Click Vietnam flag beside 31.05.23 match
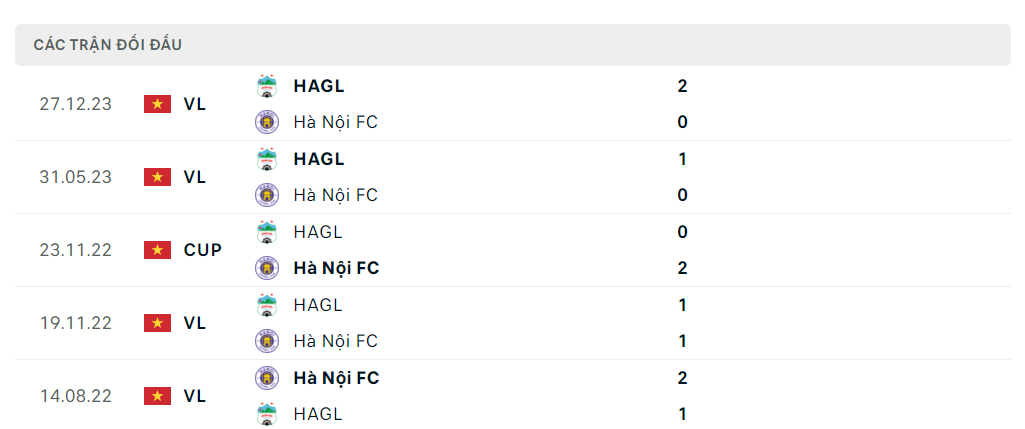This screenshot has height=429, width=1025. 157,177
